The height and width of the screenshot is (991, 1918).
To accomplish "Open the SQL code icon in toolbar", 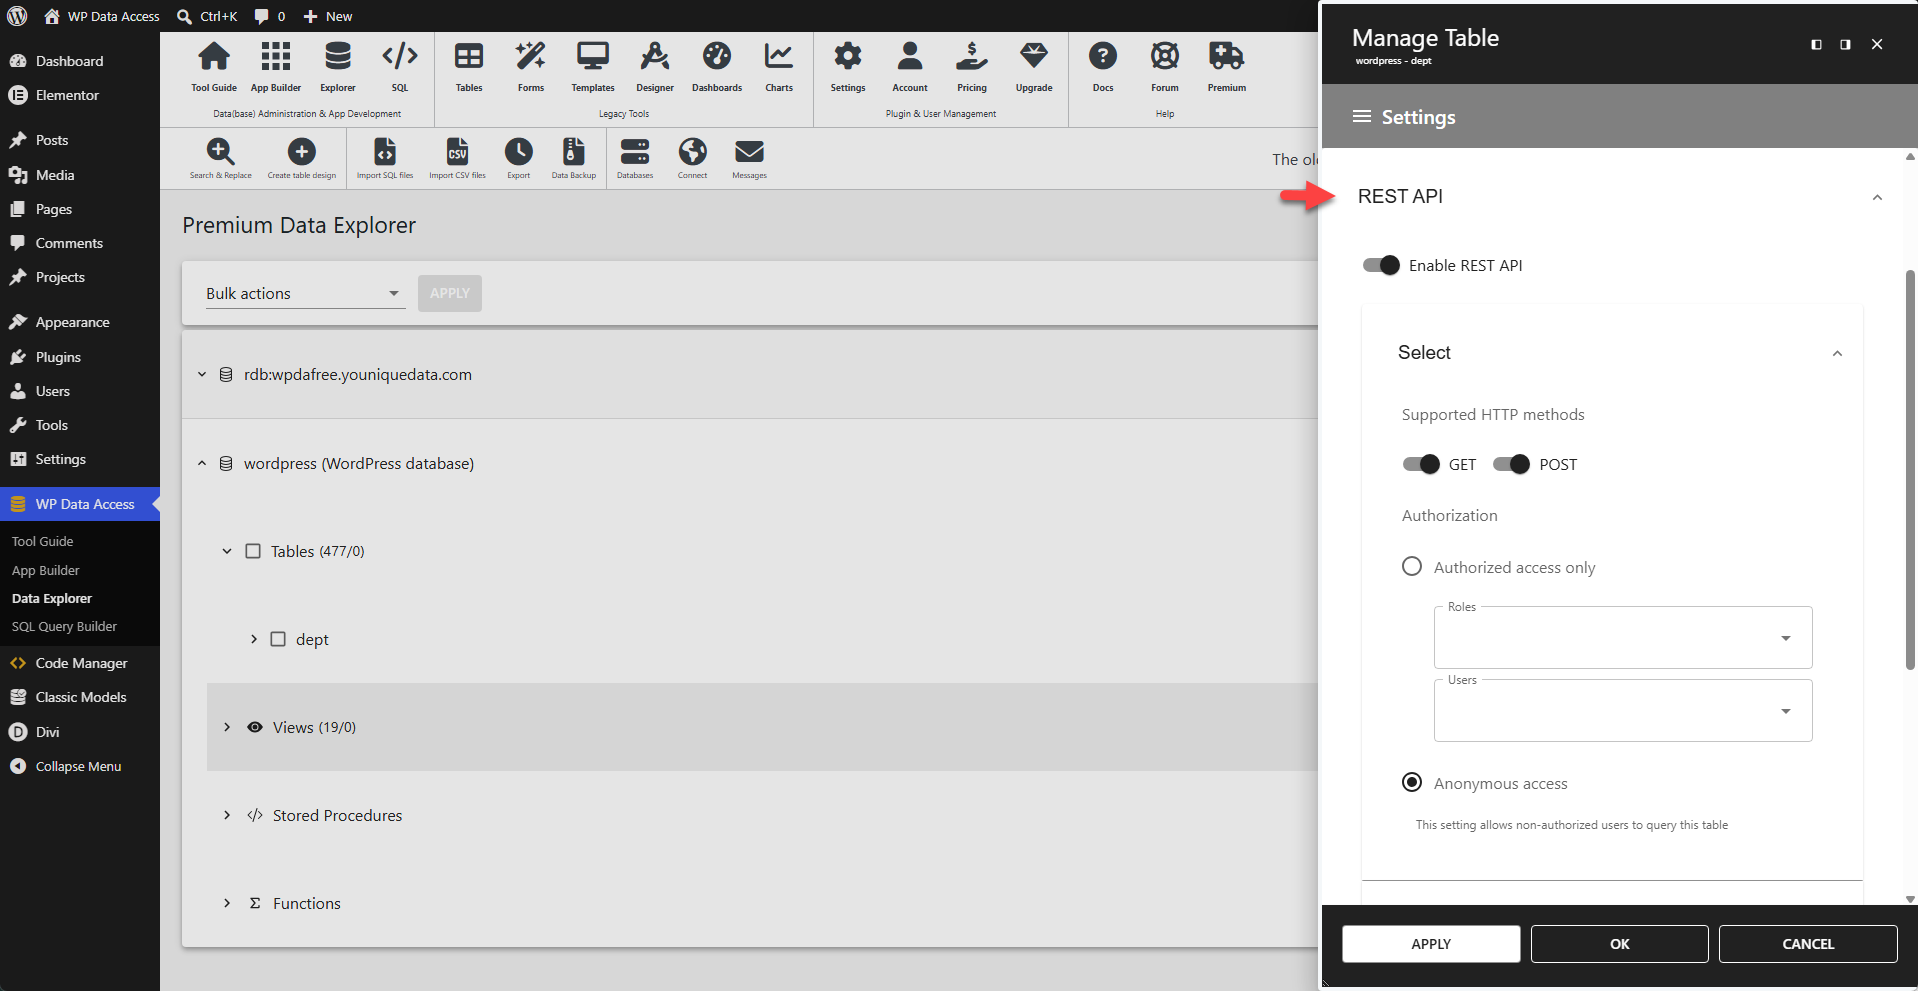I will pos(400,66).
